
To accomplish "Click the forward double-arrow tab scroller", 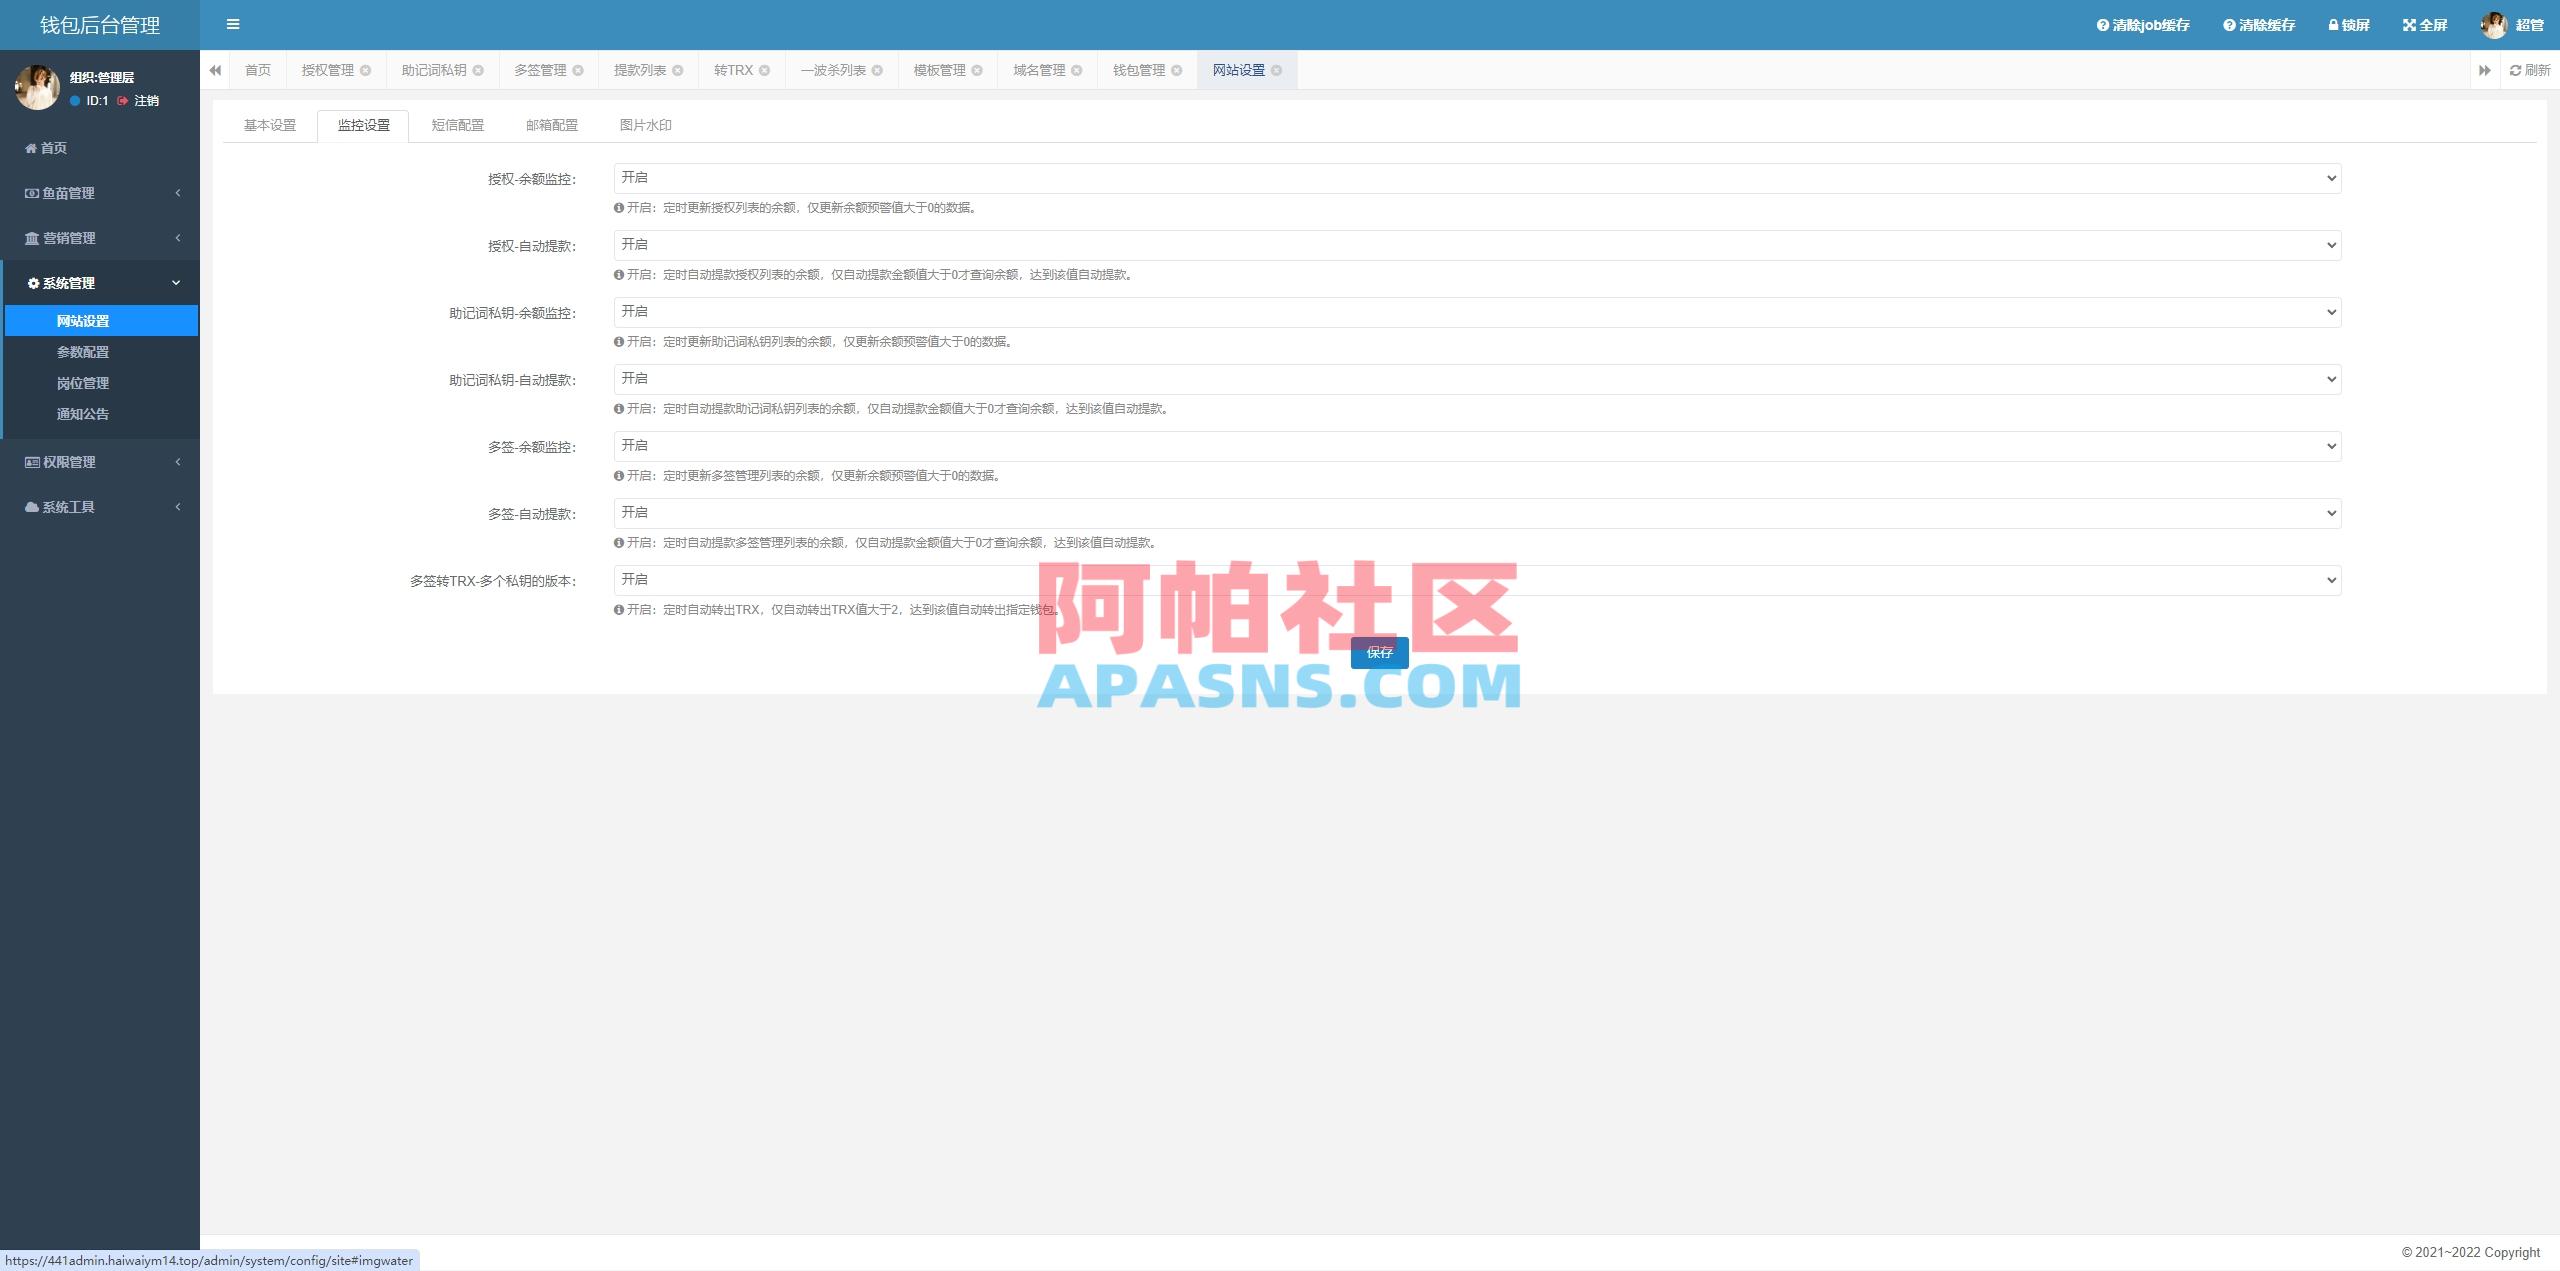I will (2486, 70).
